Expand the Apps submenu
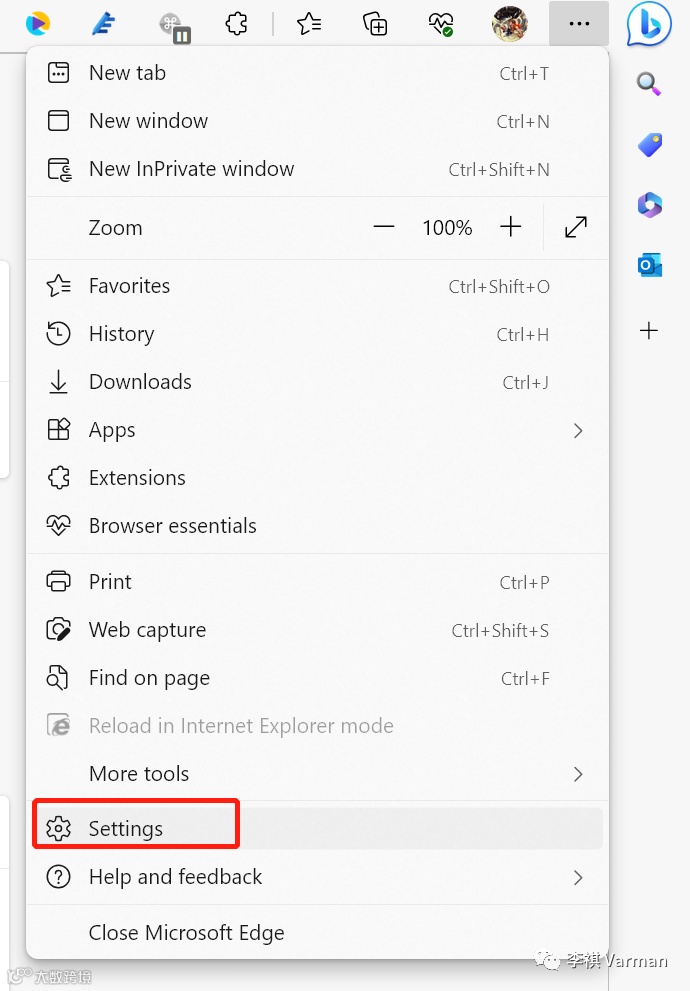 click(x=317, y=430)
